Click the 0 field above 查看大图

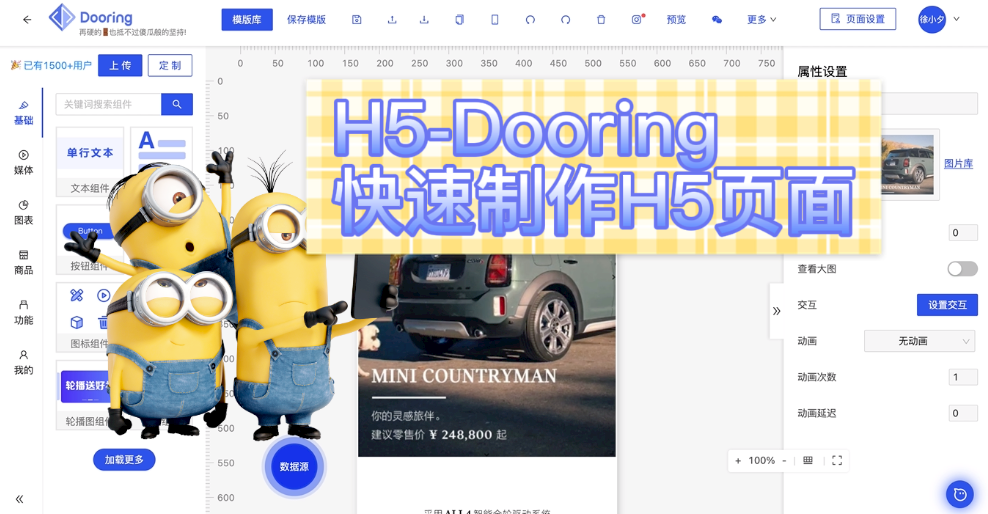[963, 232]
